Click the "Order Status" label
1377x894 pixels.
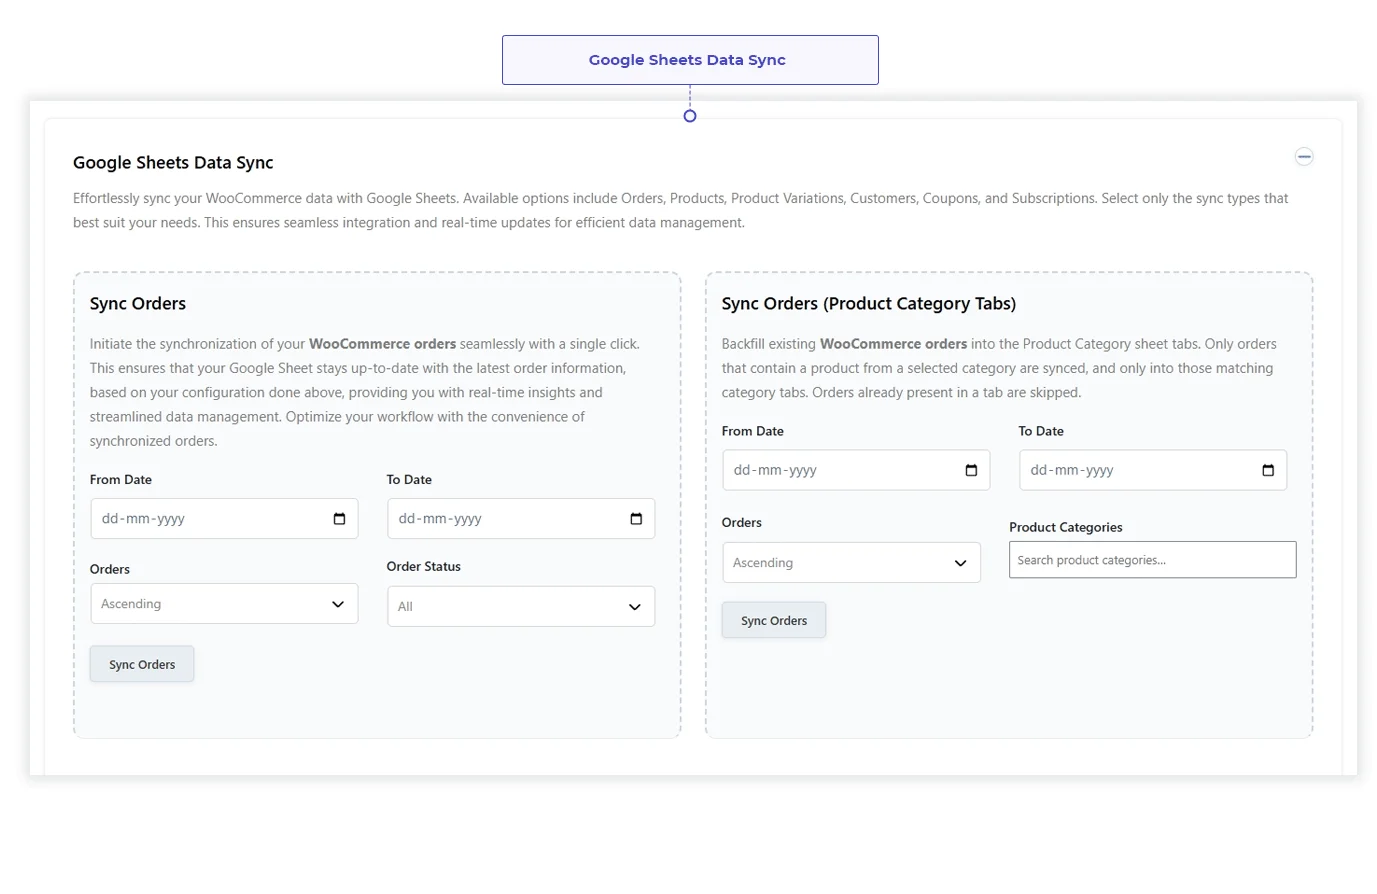click(424, 566)
